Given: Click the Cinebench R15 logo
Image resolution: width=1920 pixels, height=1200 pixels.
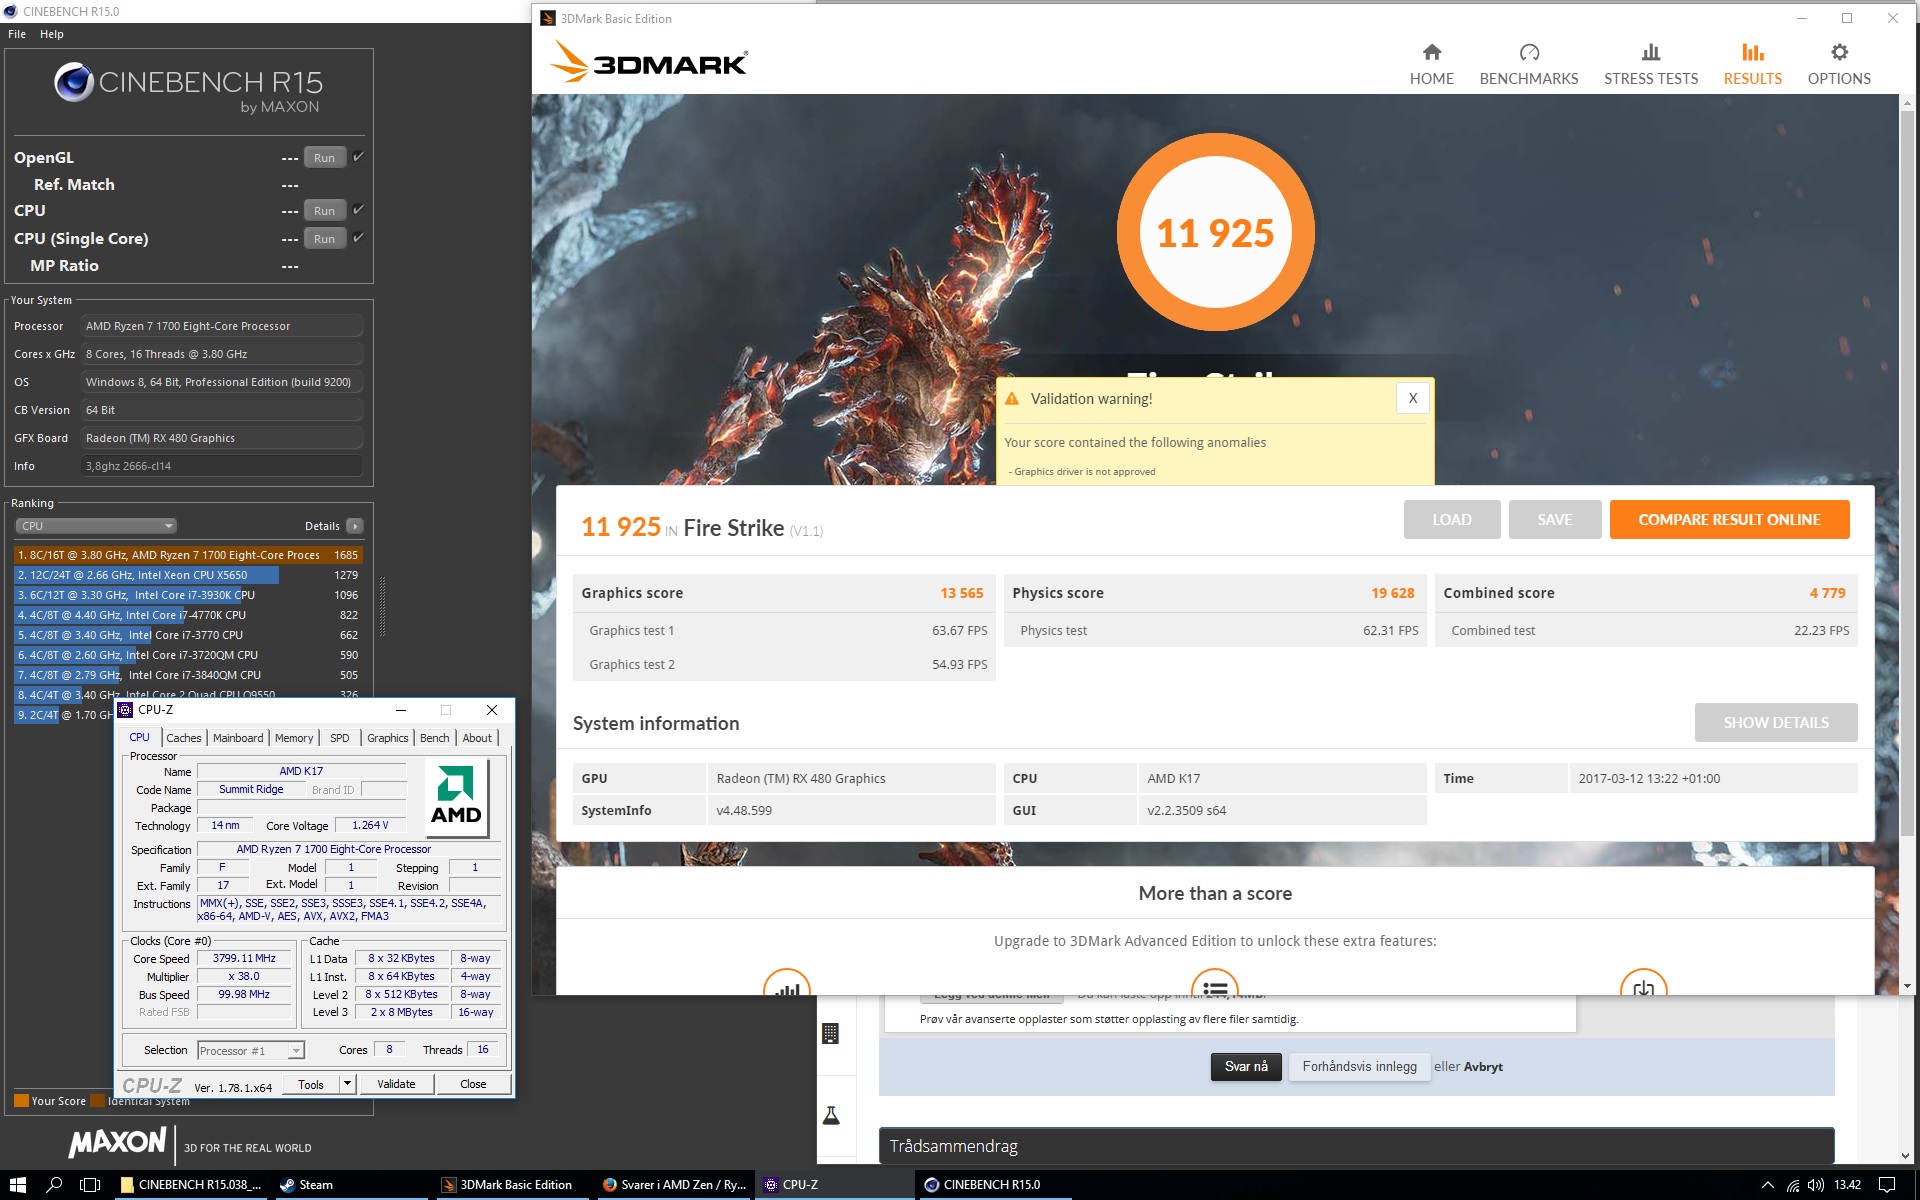Looking at the screenshot, I should [189, 87].
